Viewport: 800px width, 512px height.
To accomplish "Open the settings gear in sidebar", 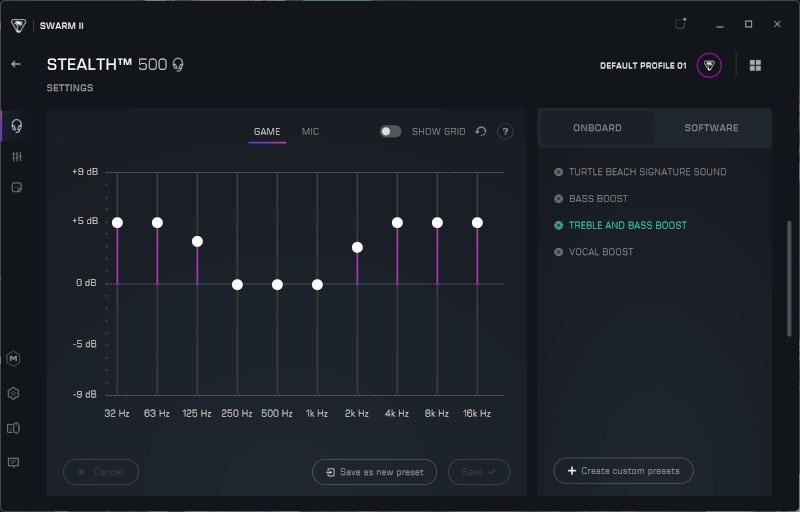I will (x=14, y=393).
